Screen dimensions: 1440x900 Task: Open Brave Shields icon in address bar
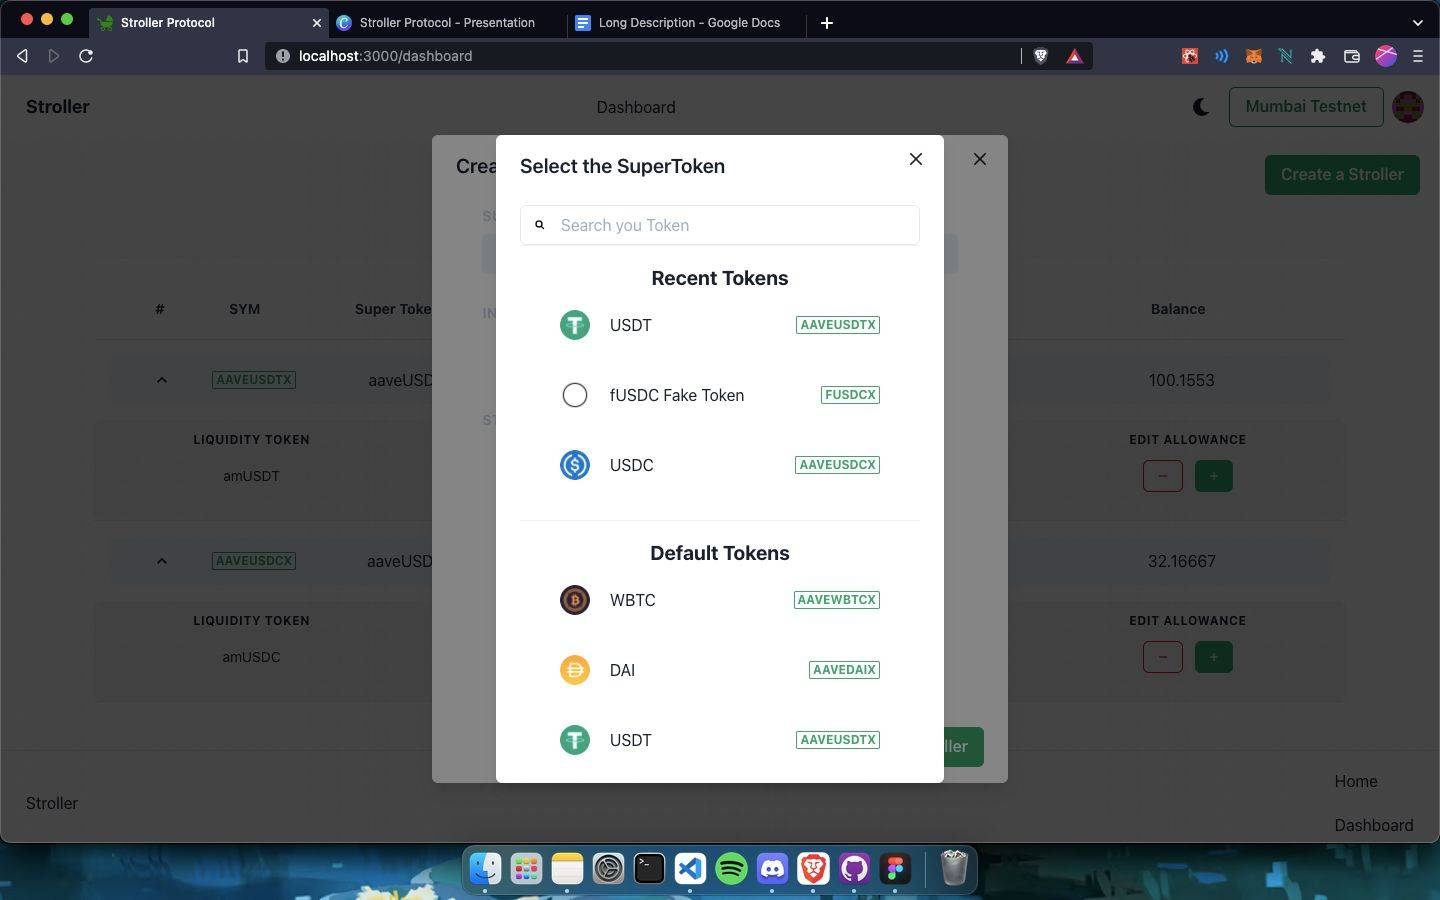click(x=1040, y=56)
